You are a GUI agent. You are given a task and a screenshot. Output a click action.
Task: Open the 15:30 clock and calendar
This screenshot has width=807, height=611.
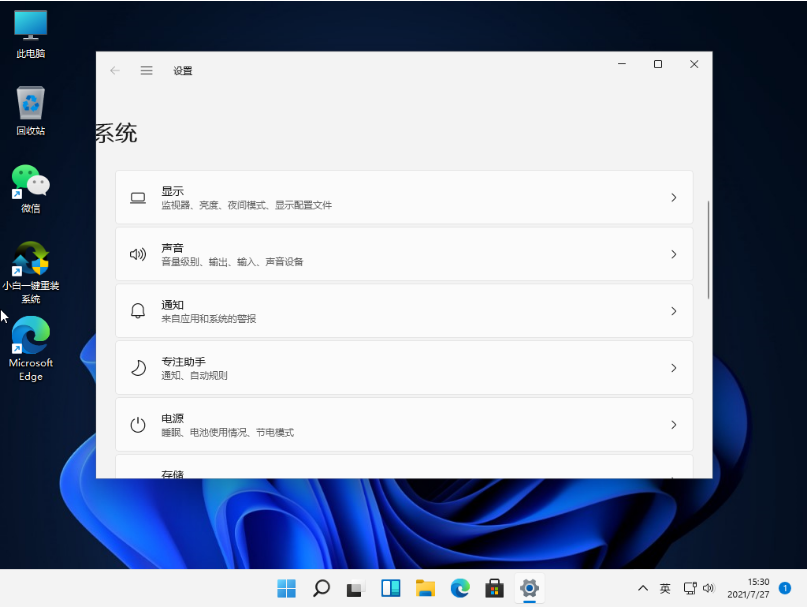pos(748,588)
